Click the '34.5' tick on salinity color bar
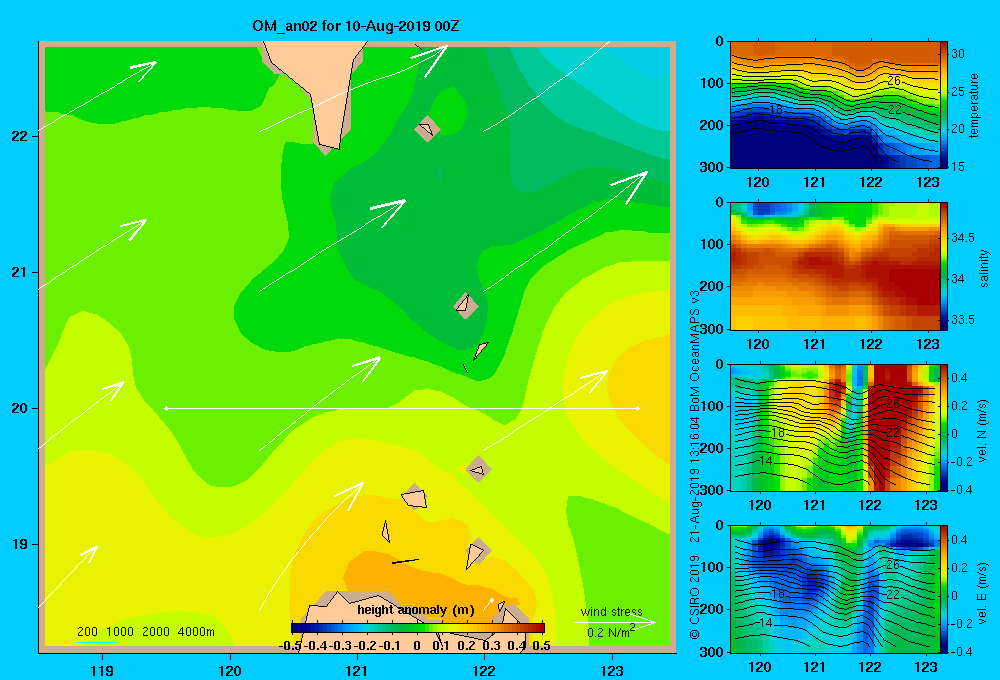Viewport: 1000px width, 680px height. (963, 238)
